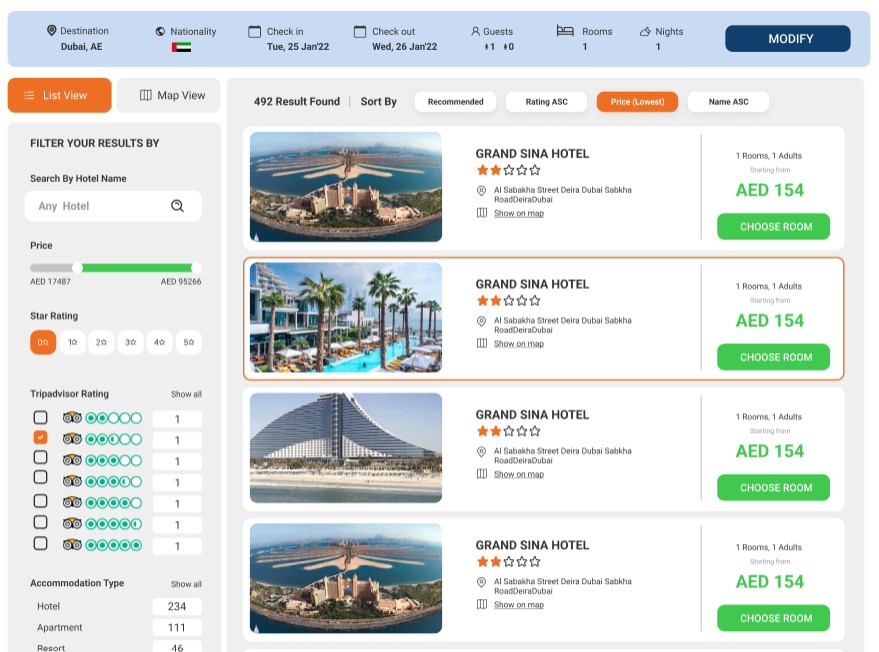Image resolution: width=879 pixels, height=652 pixels.
Task: Uncheck the selected Tripadvisor rating checkbox
Action: 40,438
